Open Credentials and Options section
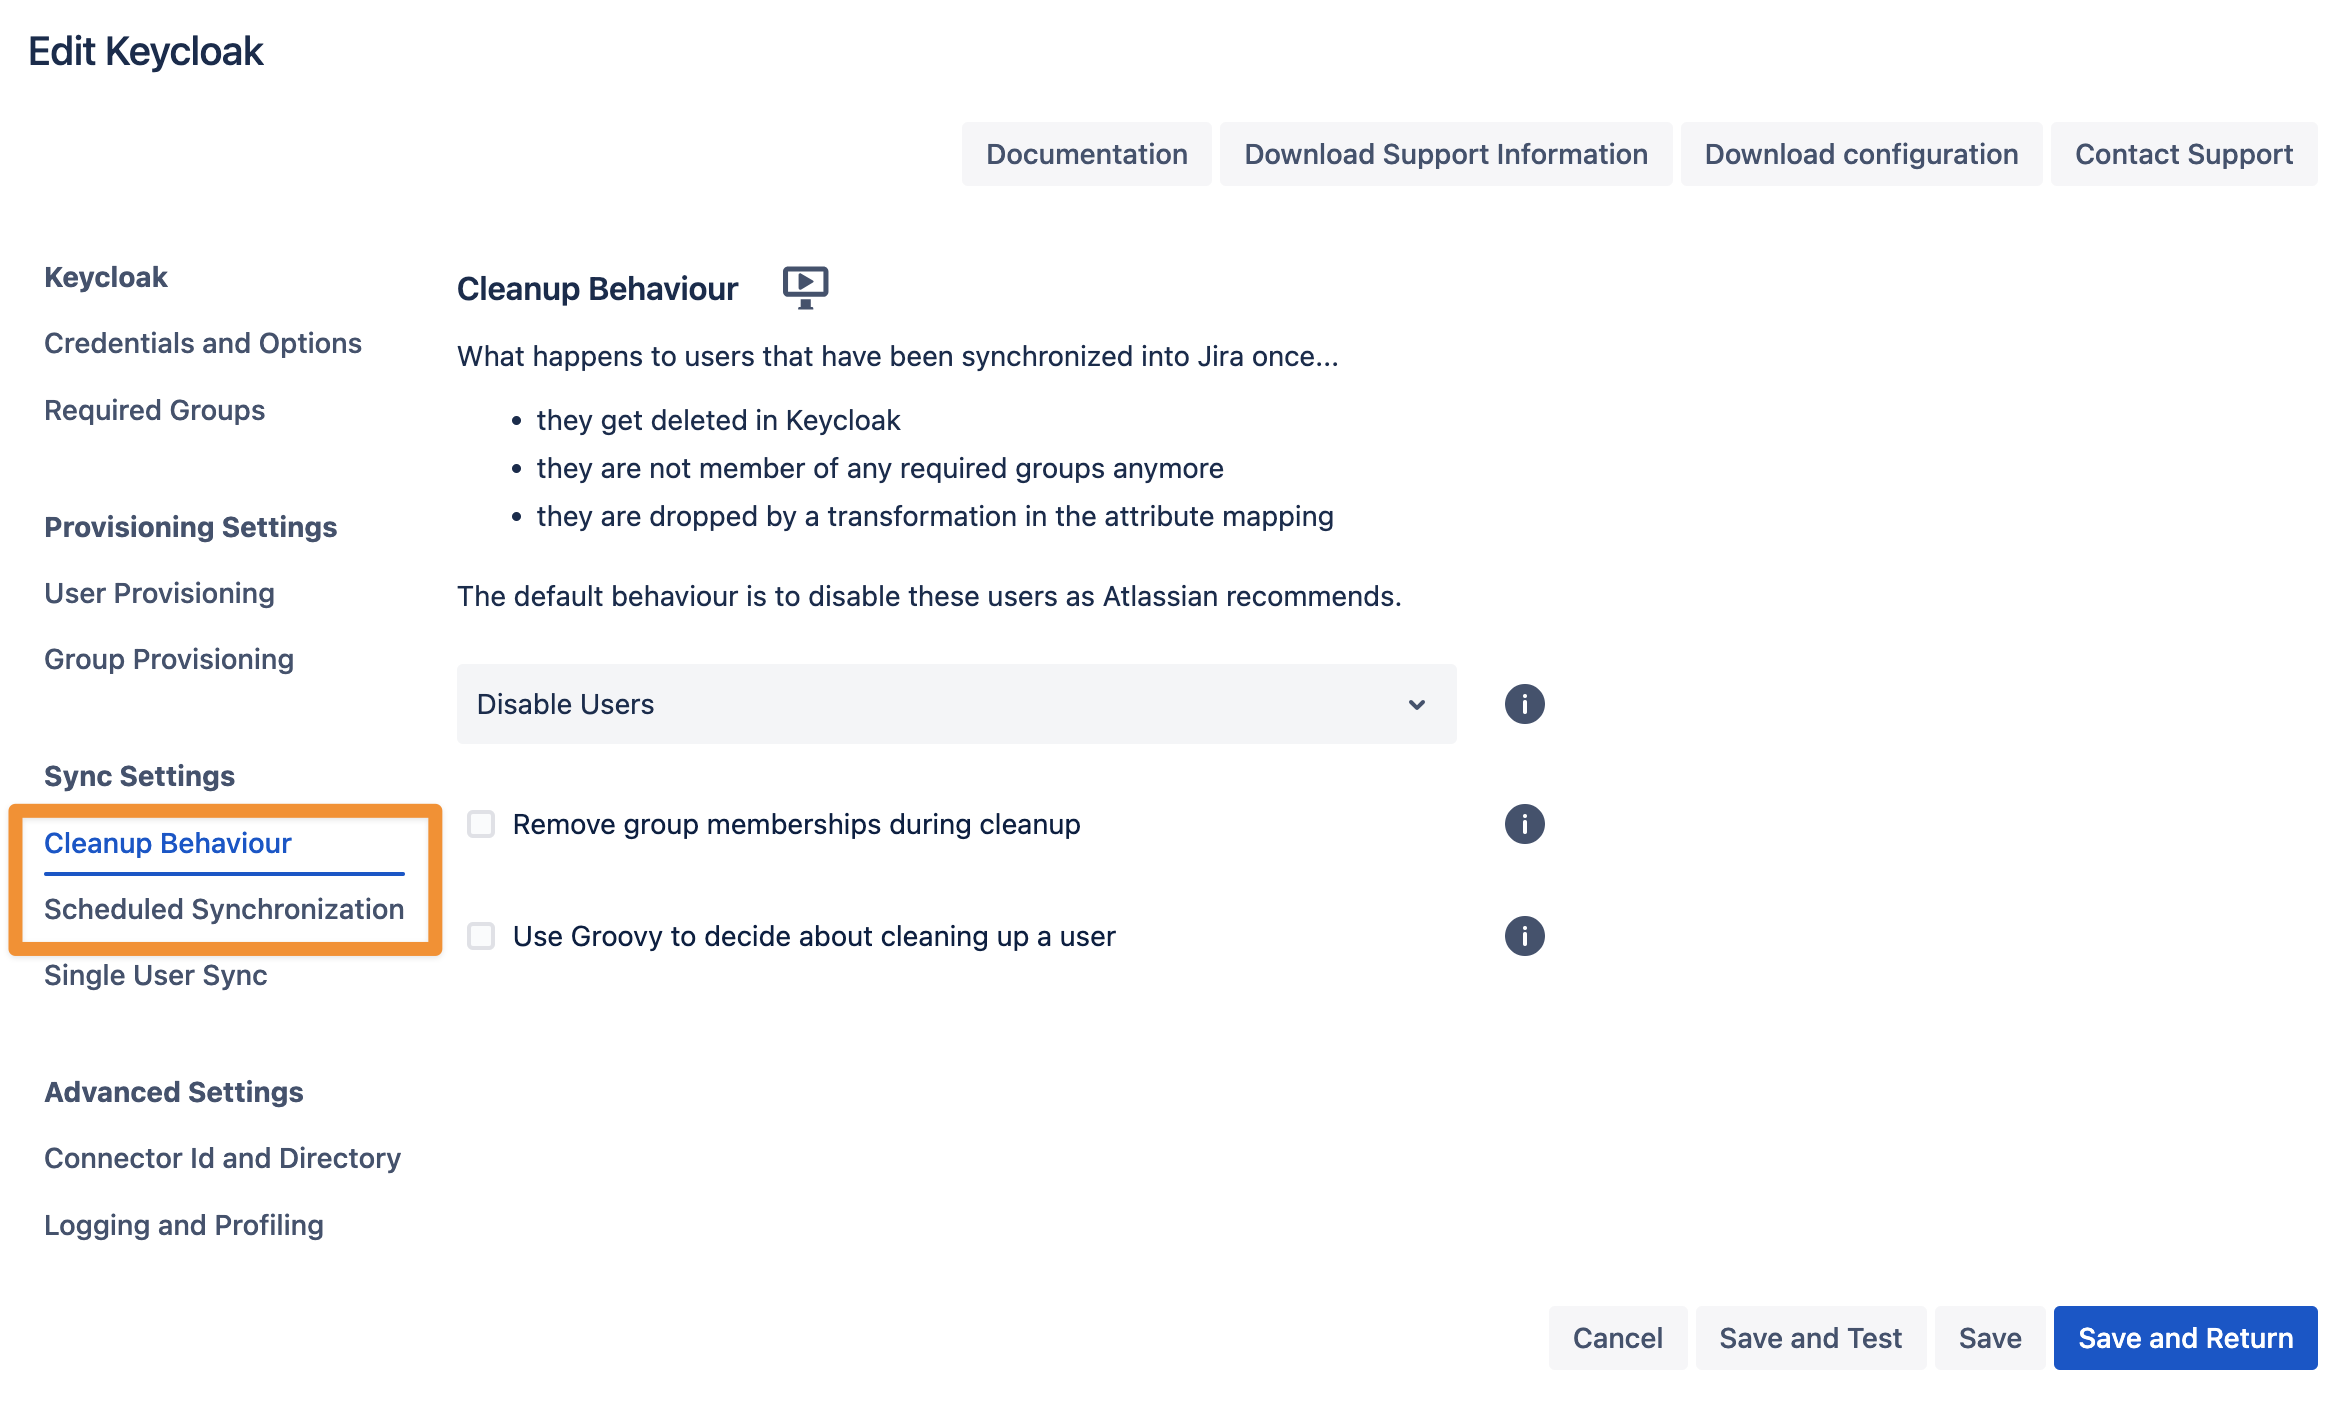This screenshot has width=2348, height=1404. (203, 343)
